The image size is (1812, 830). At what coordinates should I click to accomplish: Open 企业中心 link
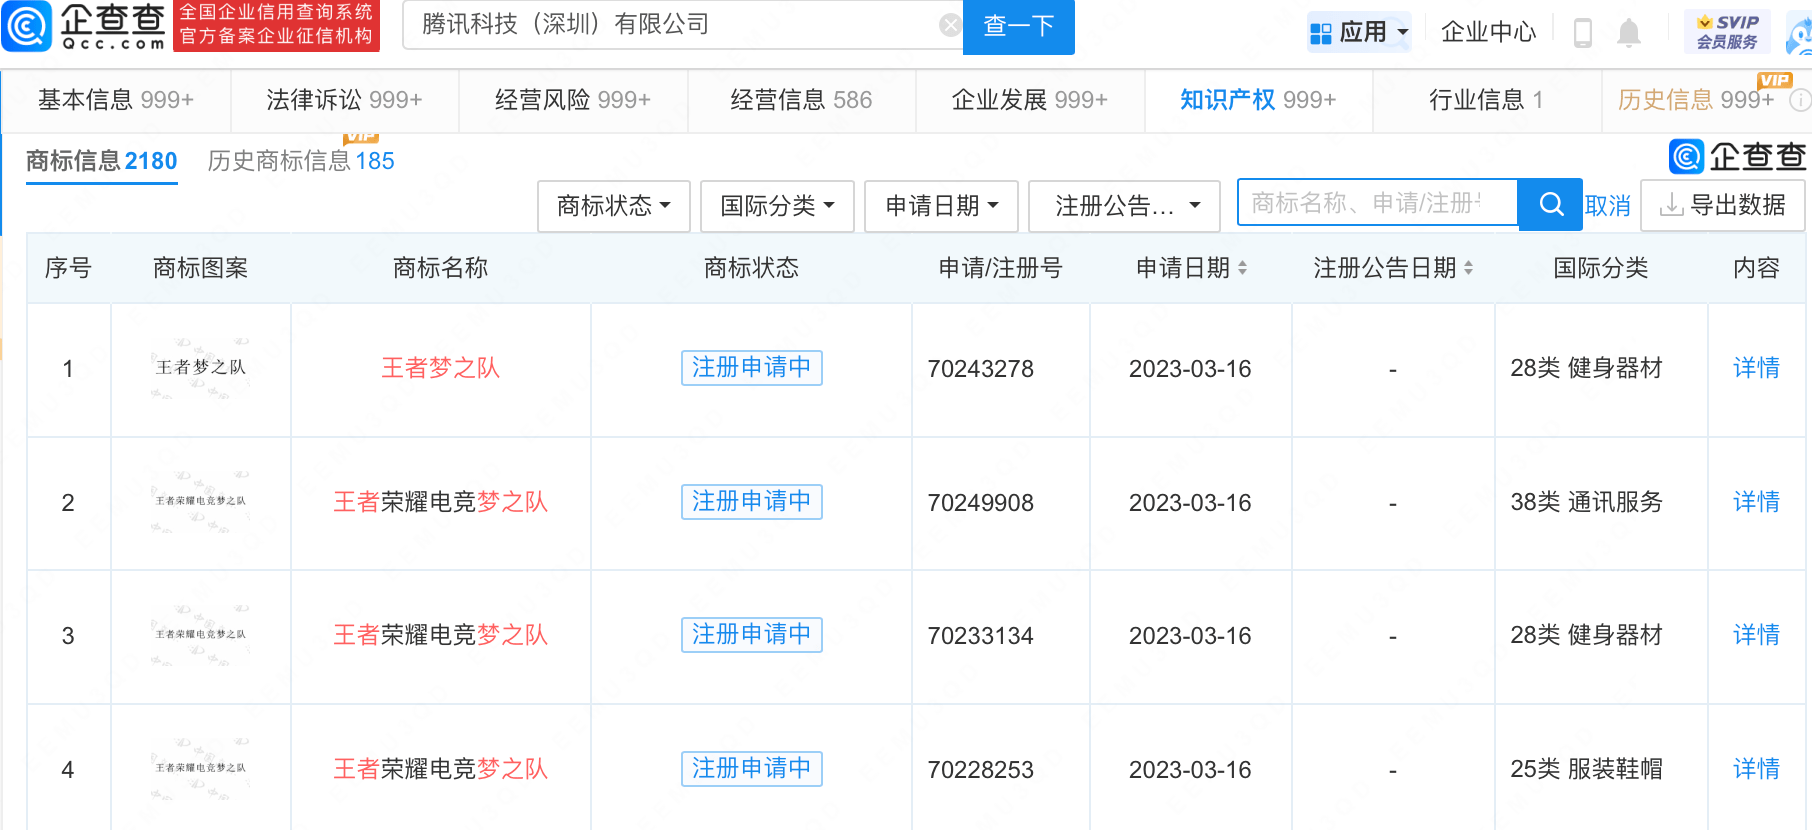tap(1488, 32)
